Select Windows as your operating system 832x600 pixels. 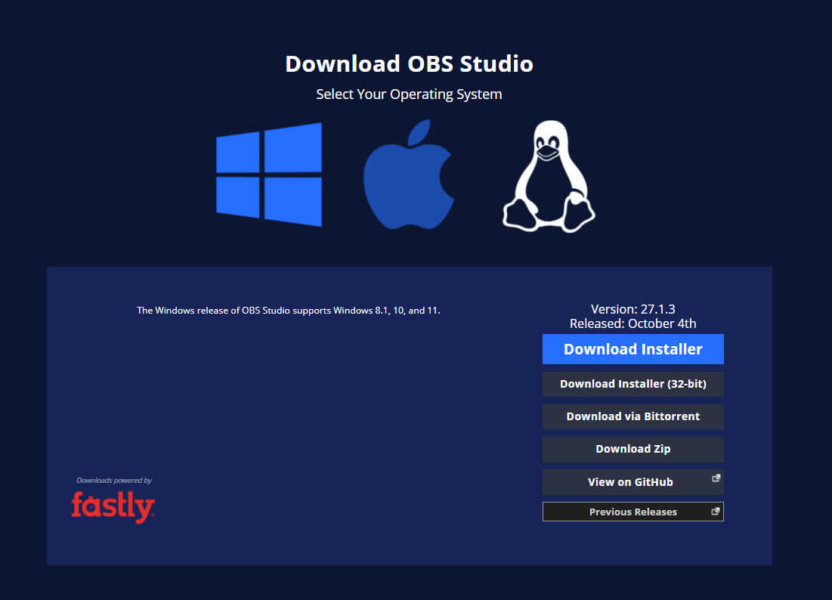pyautogui.click(x=270, y=177)
